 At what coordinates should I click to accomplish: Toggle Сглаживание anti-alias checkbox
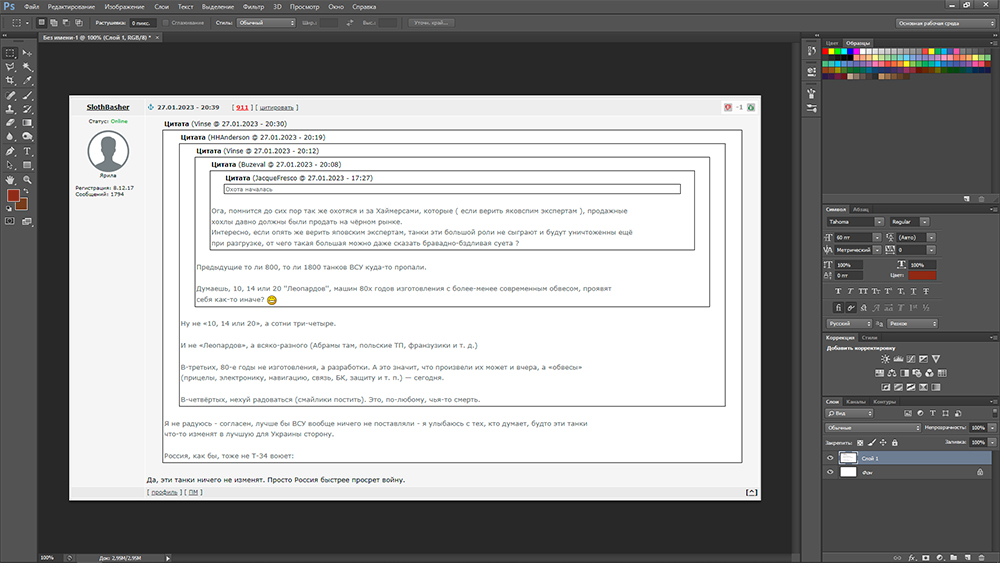point(166,23)
